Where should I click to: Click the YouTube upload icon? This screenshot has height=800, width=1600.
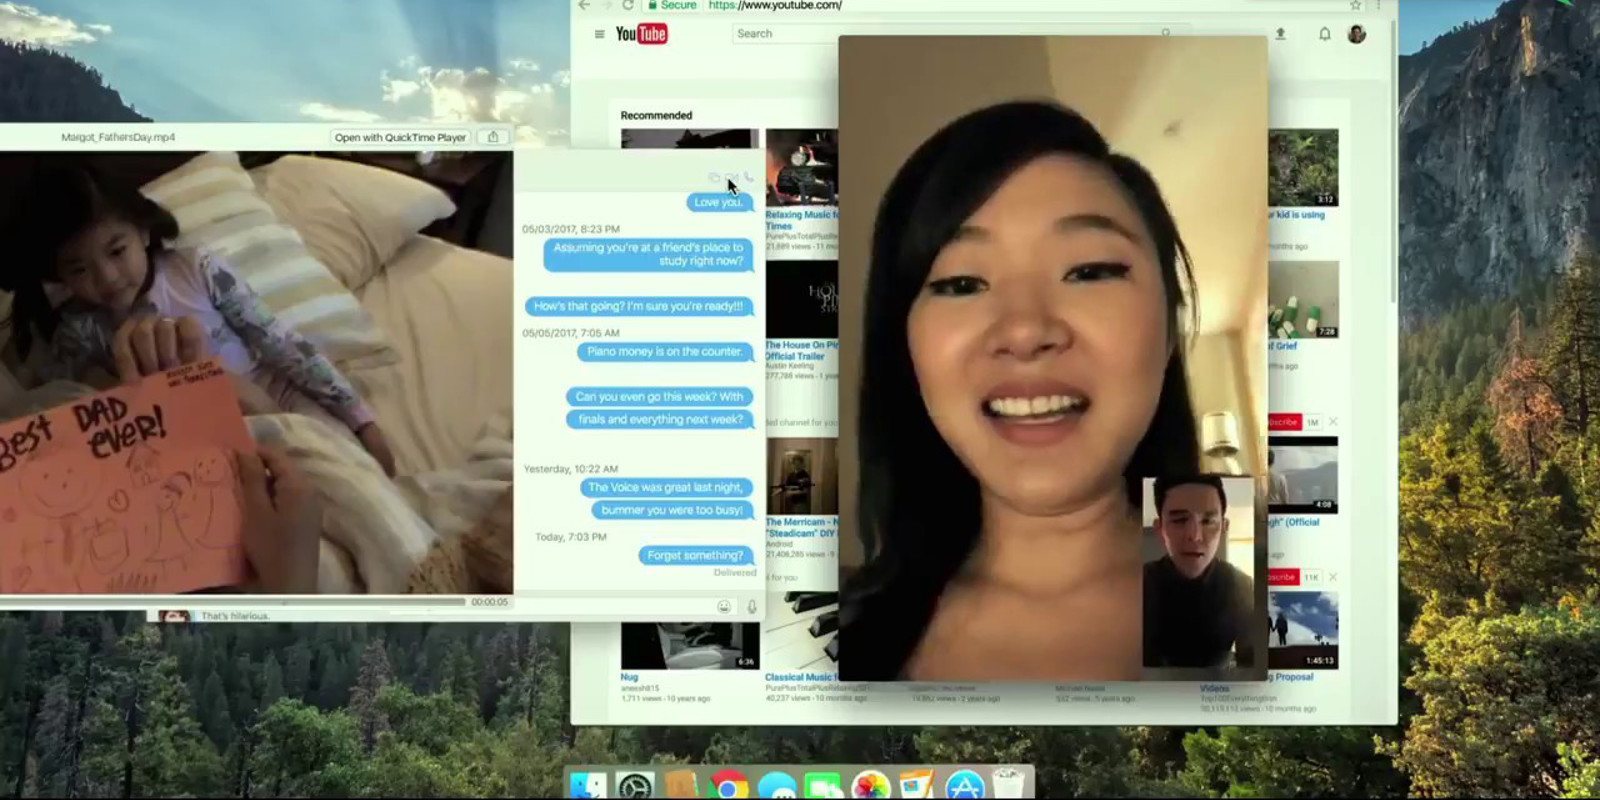pos(1280,34)
